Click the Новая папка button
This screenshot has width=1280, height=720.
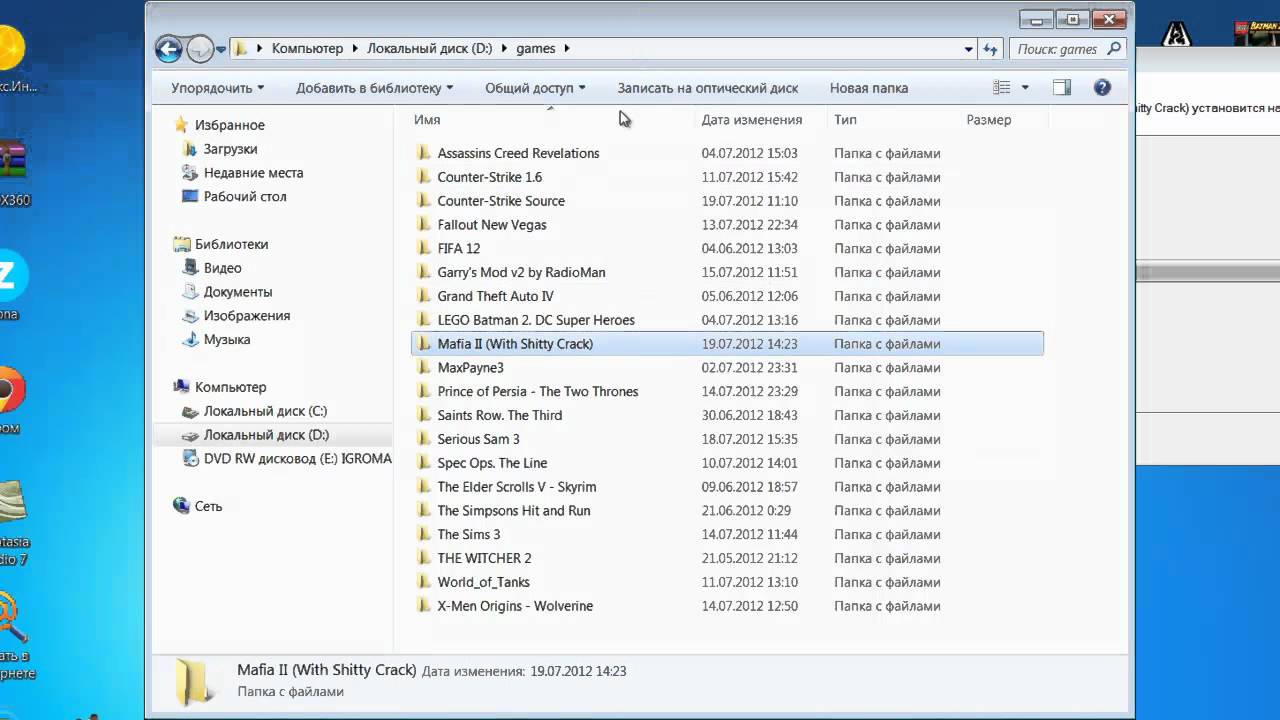(x=869, y=88)
